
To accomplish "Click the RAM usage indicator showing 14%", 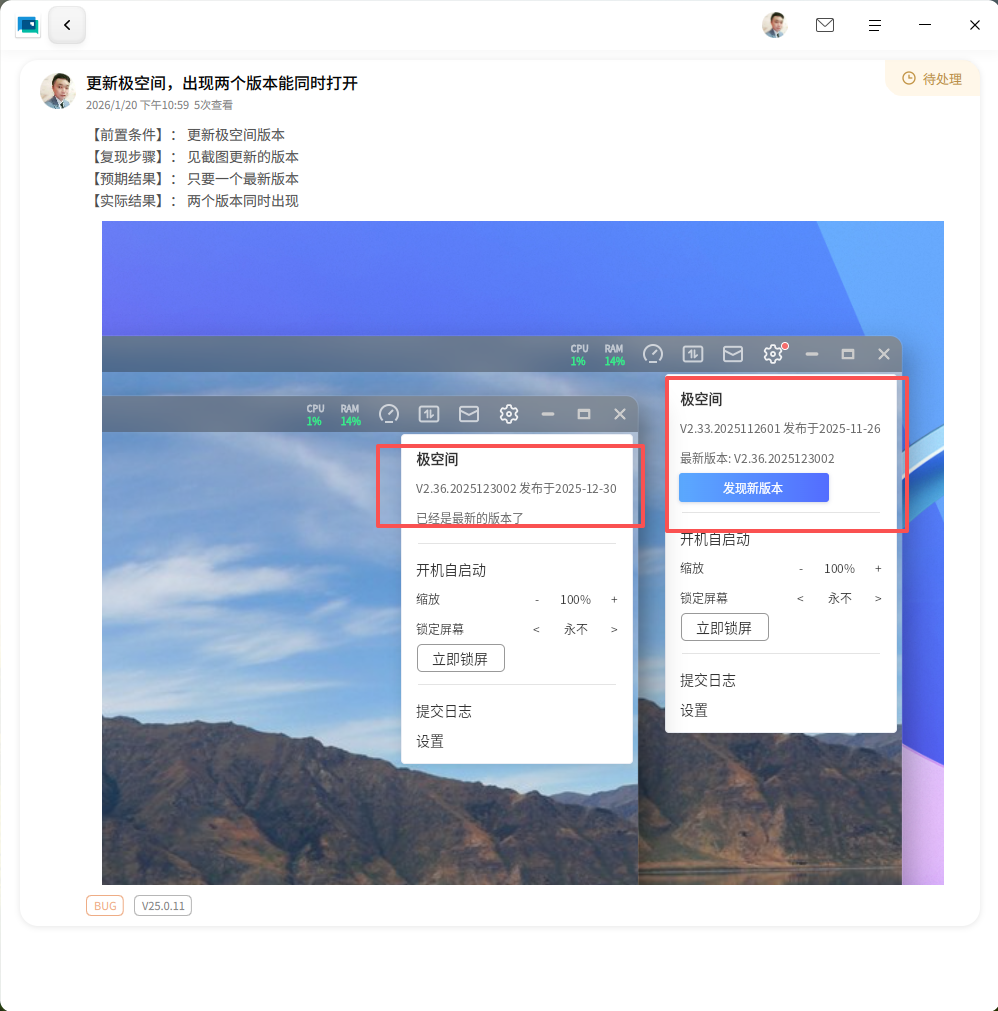I will click(613, 354).
